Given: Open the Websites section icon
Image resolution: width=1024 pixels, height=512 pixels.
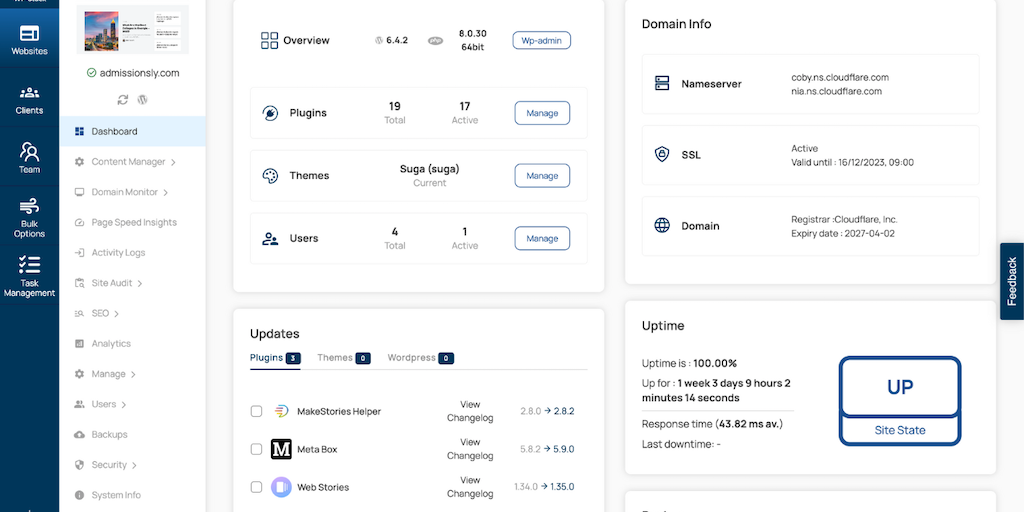Looking at the screenshot, I should pos(29,35).
